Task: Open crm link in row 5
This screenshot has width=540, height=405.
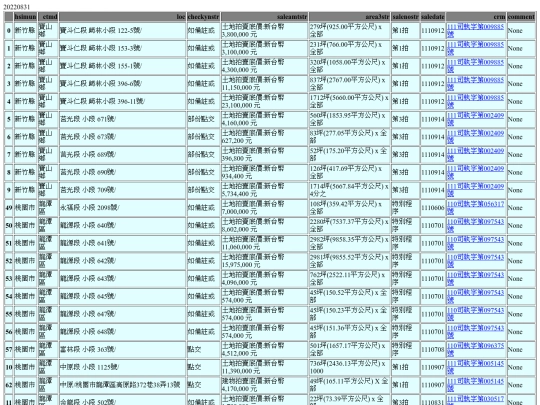Action: 475,119
